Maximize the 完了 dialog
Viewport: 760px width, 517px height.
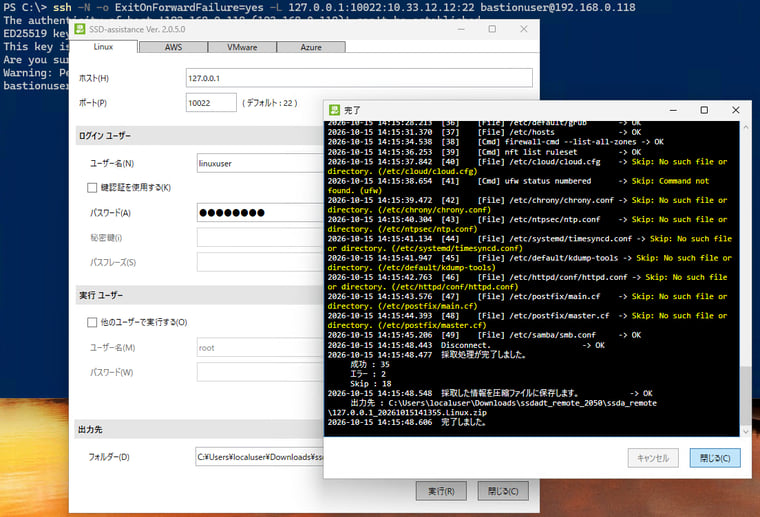[x=704, y=110]
